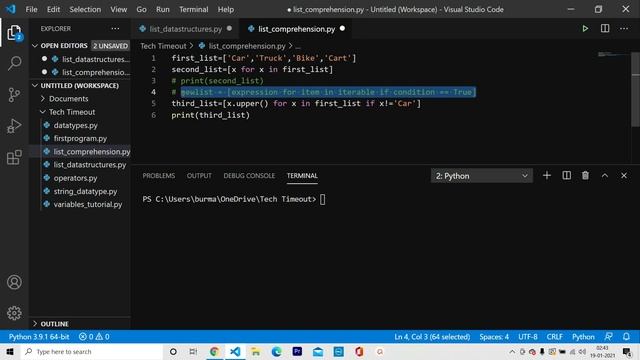The image size is (640, 360).
Task: Open Windows Start menu
Action: click(x=10, y=351)
